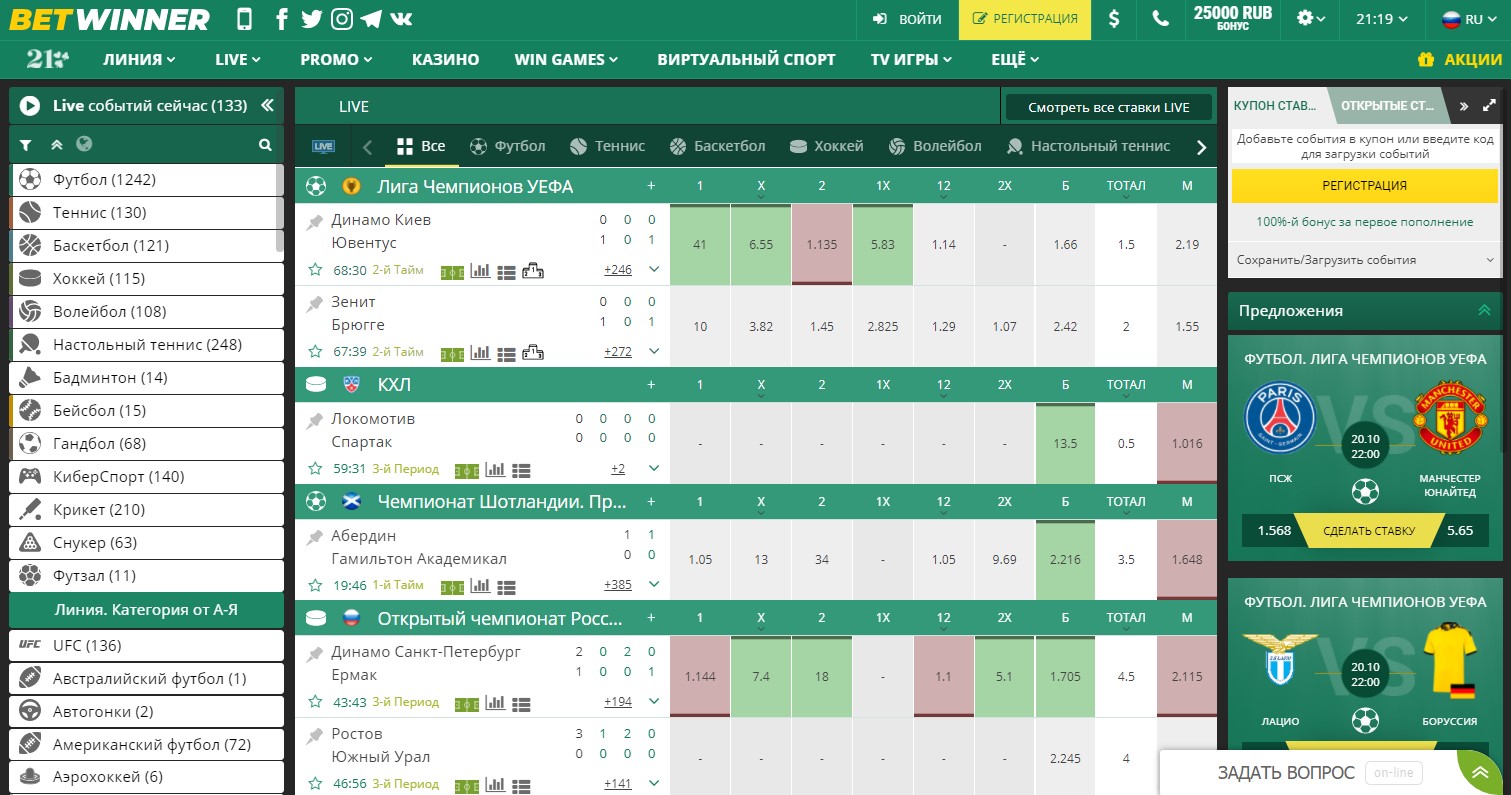1511x795 pixels.
Task: Open the UFC (136) category row
Action: [147, 646]
